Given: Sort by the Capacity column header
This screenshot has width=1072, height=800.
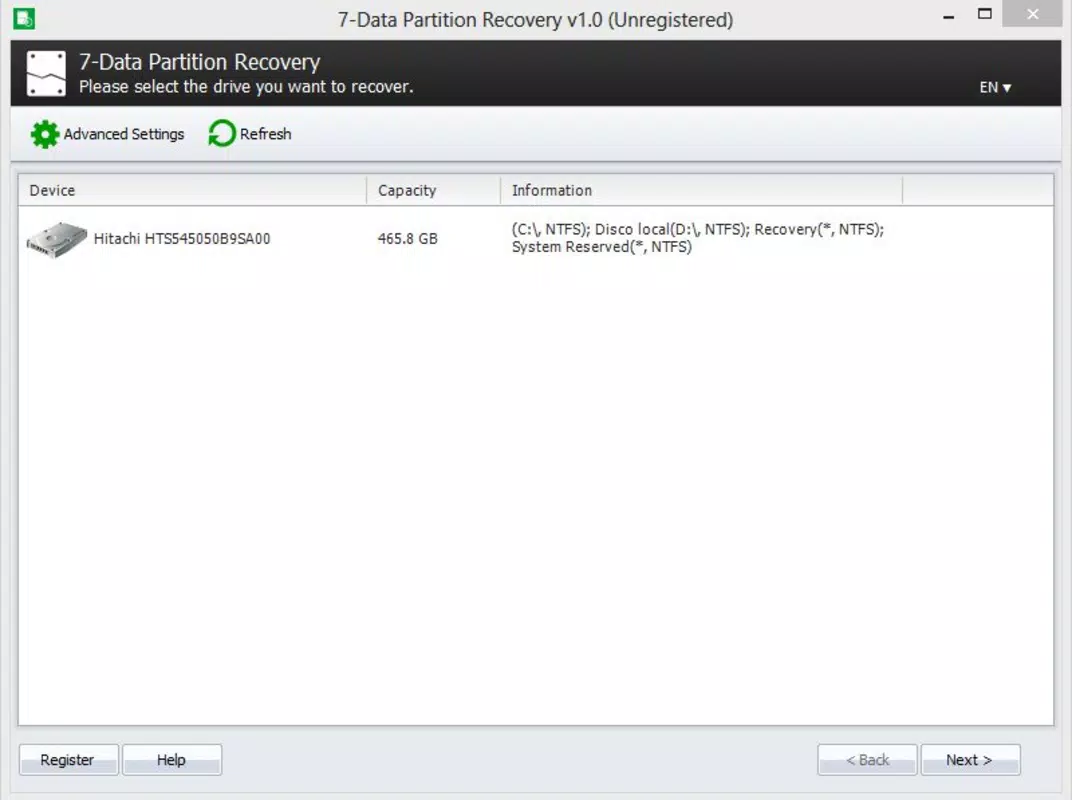Looking at the screenshot, I should [x=433, y=190].
